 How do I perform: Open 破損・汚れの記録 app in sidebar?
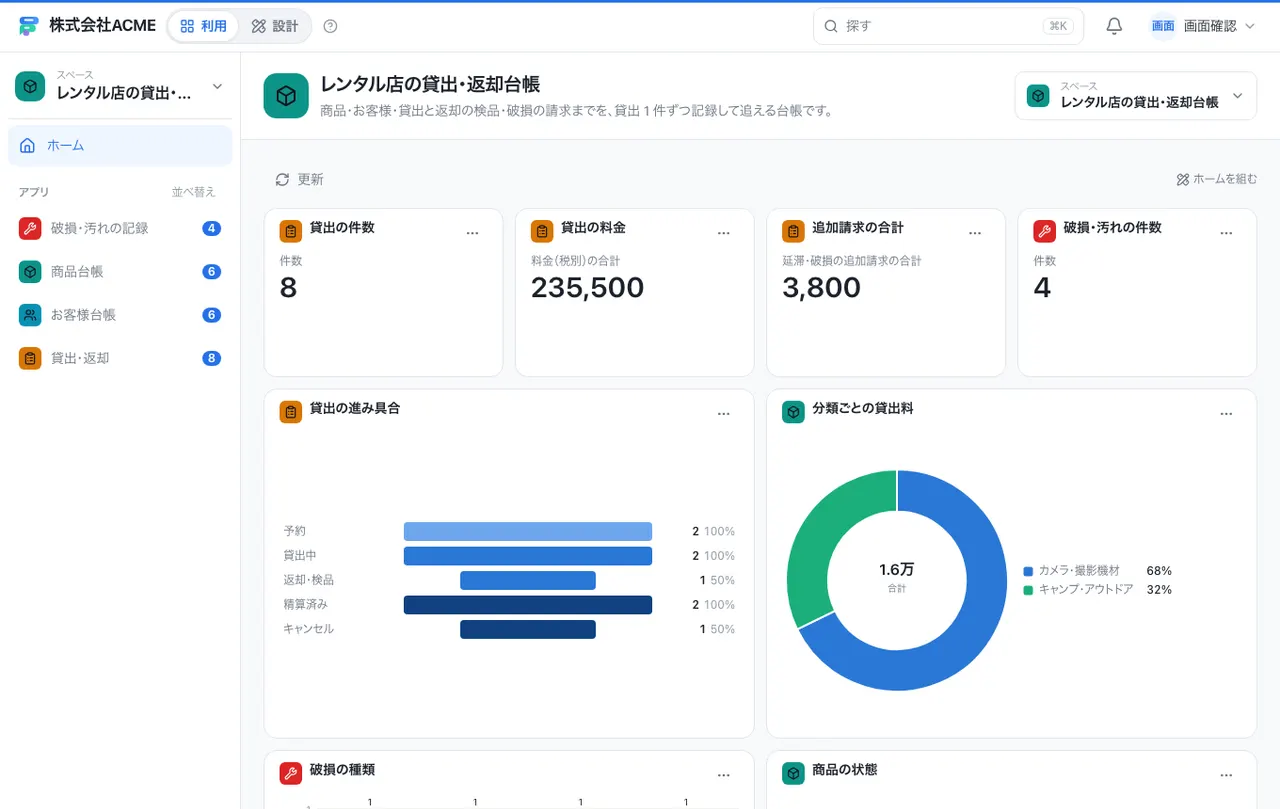tap(120, 228)
